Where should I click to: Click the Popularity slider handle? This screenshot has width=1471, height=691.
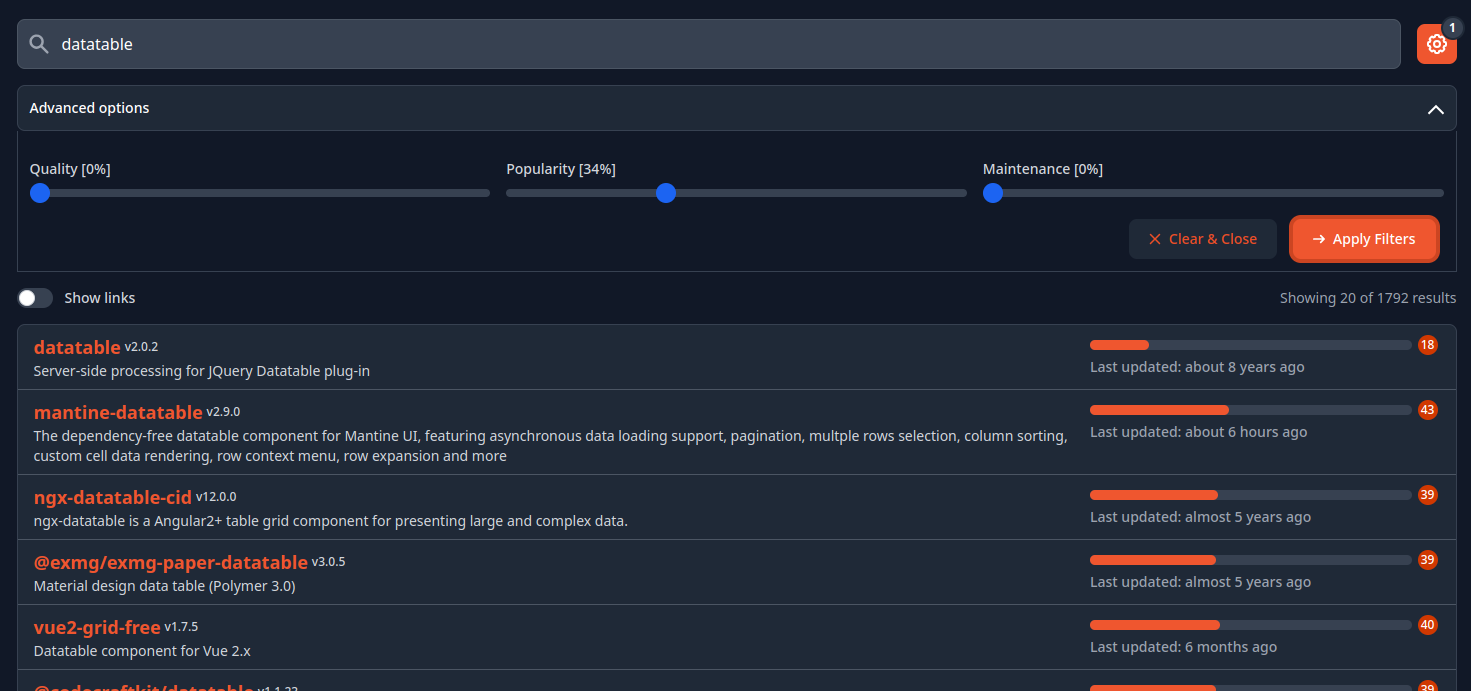(666, 193)
